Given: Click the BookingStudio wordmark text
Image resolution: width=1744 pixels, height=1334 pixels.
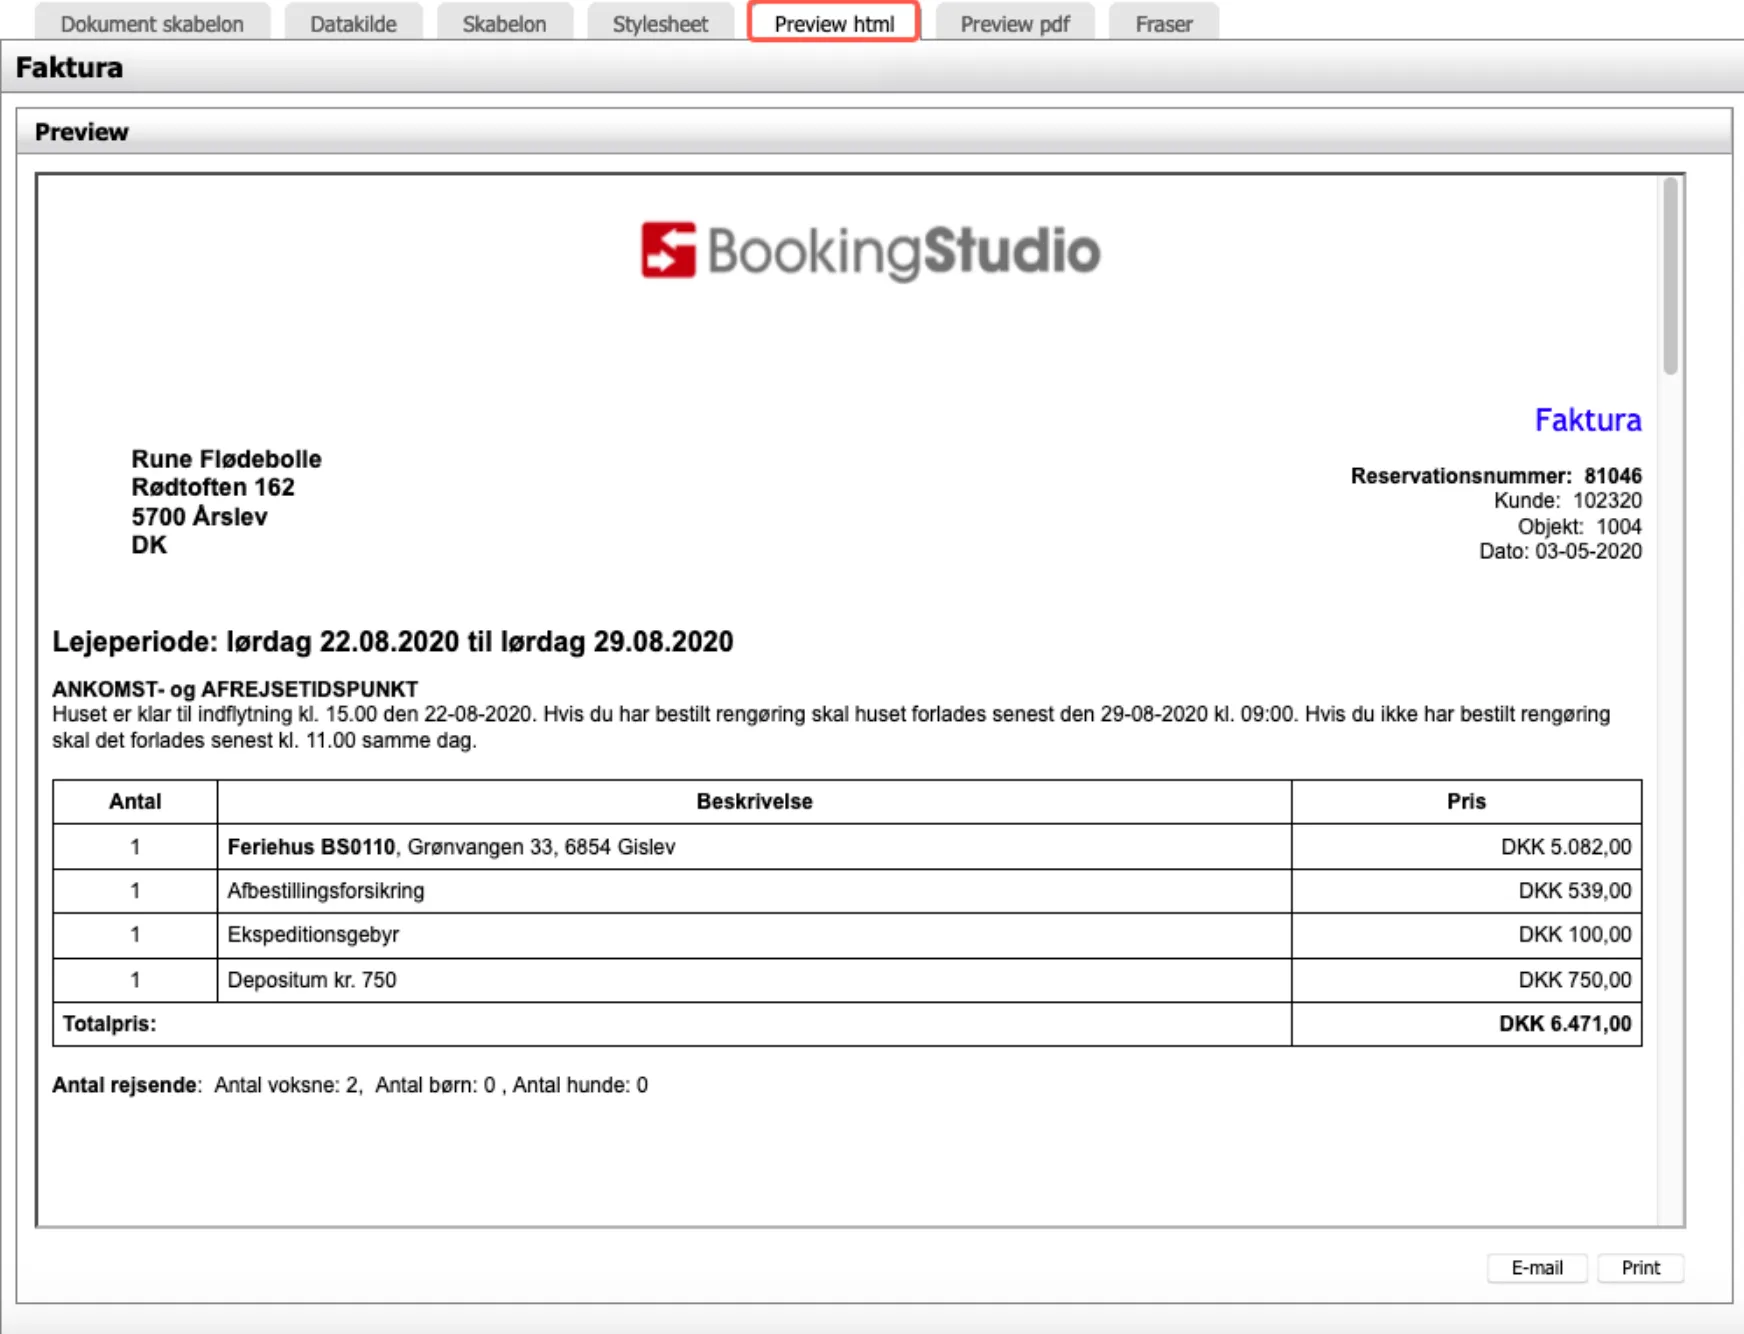Looking at the screenshot, I should (903, 251).
